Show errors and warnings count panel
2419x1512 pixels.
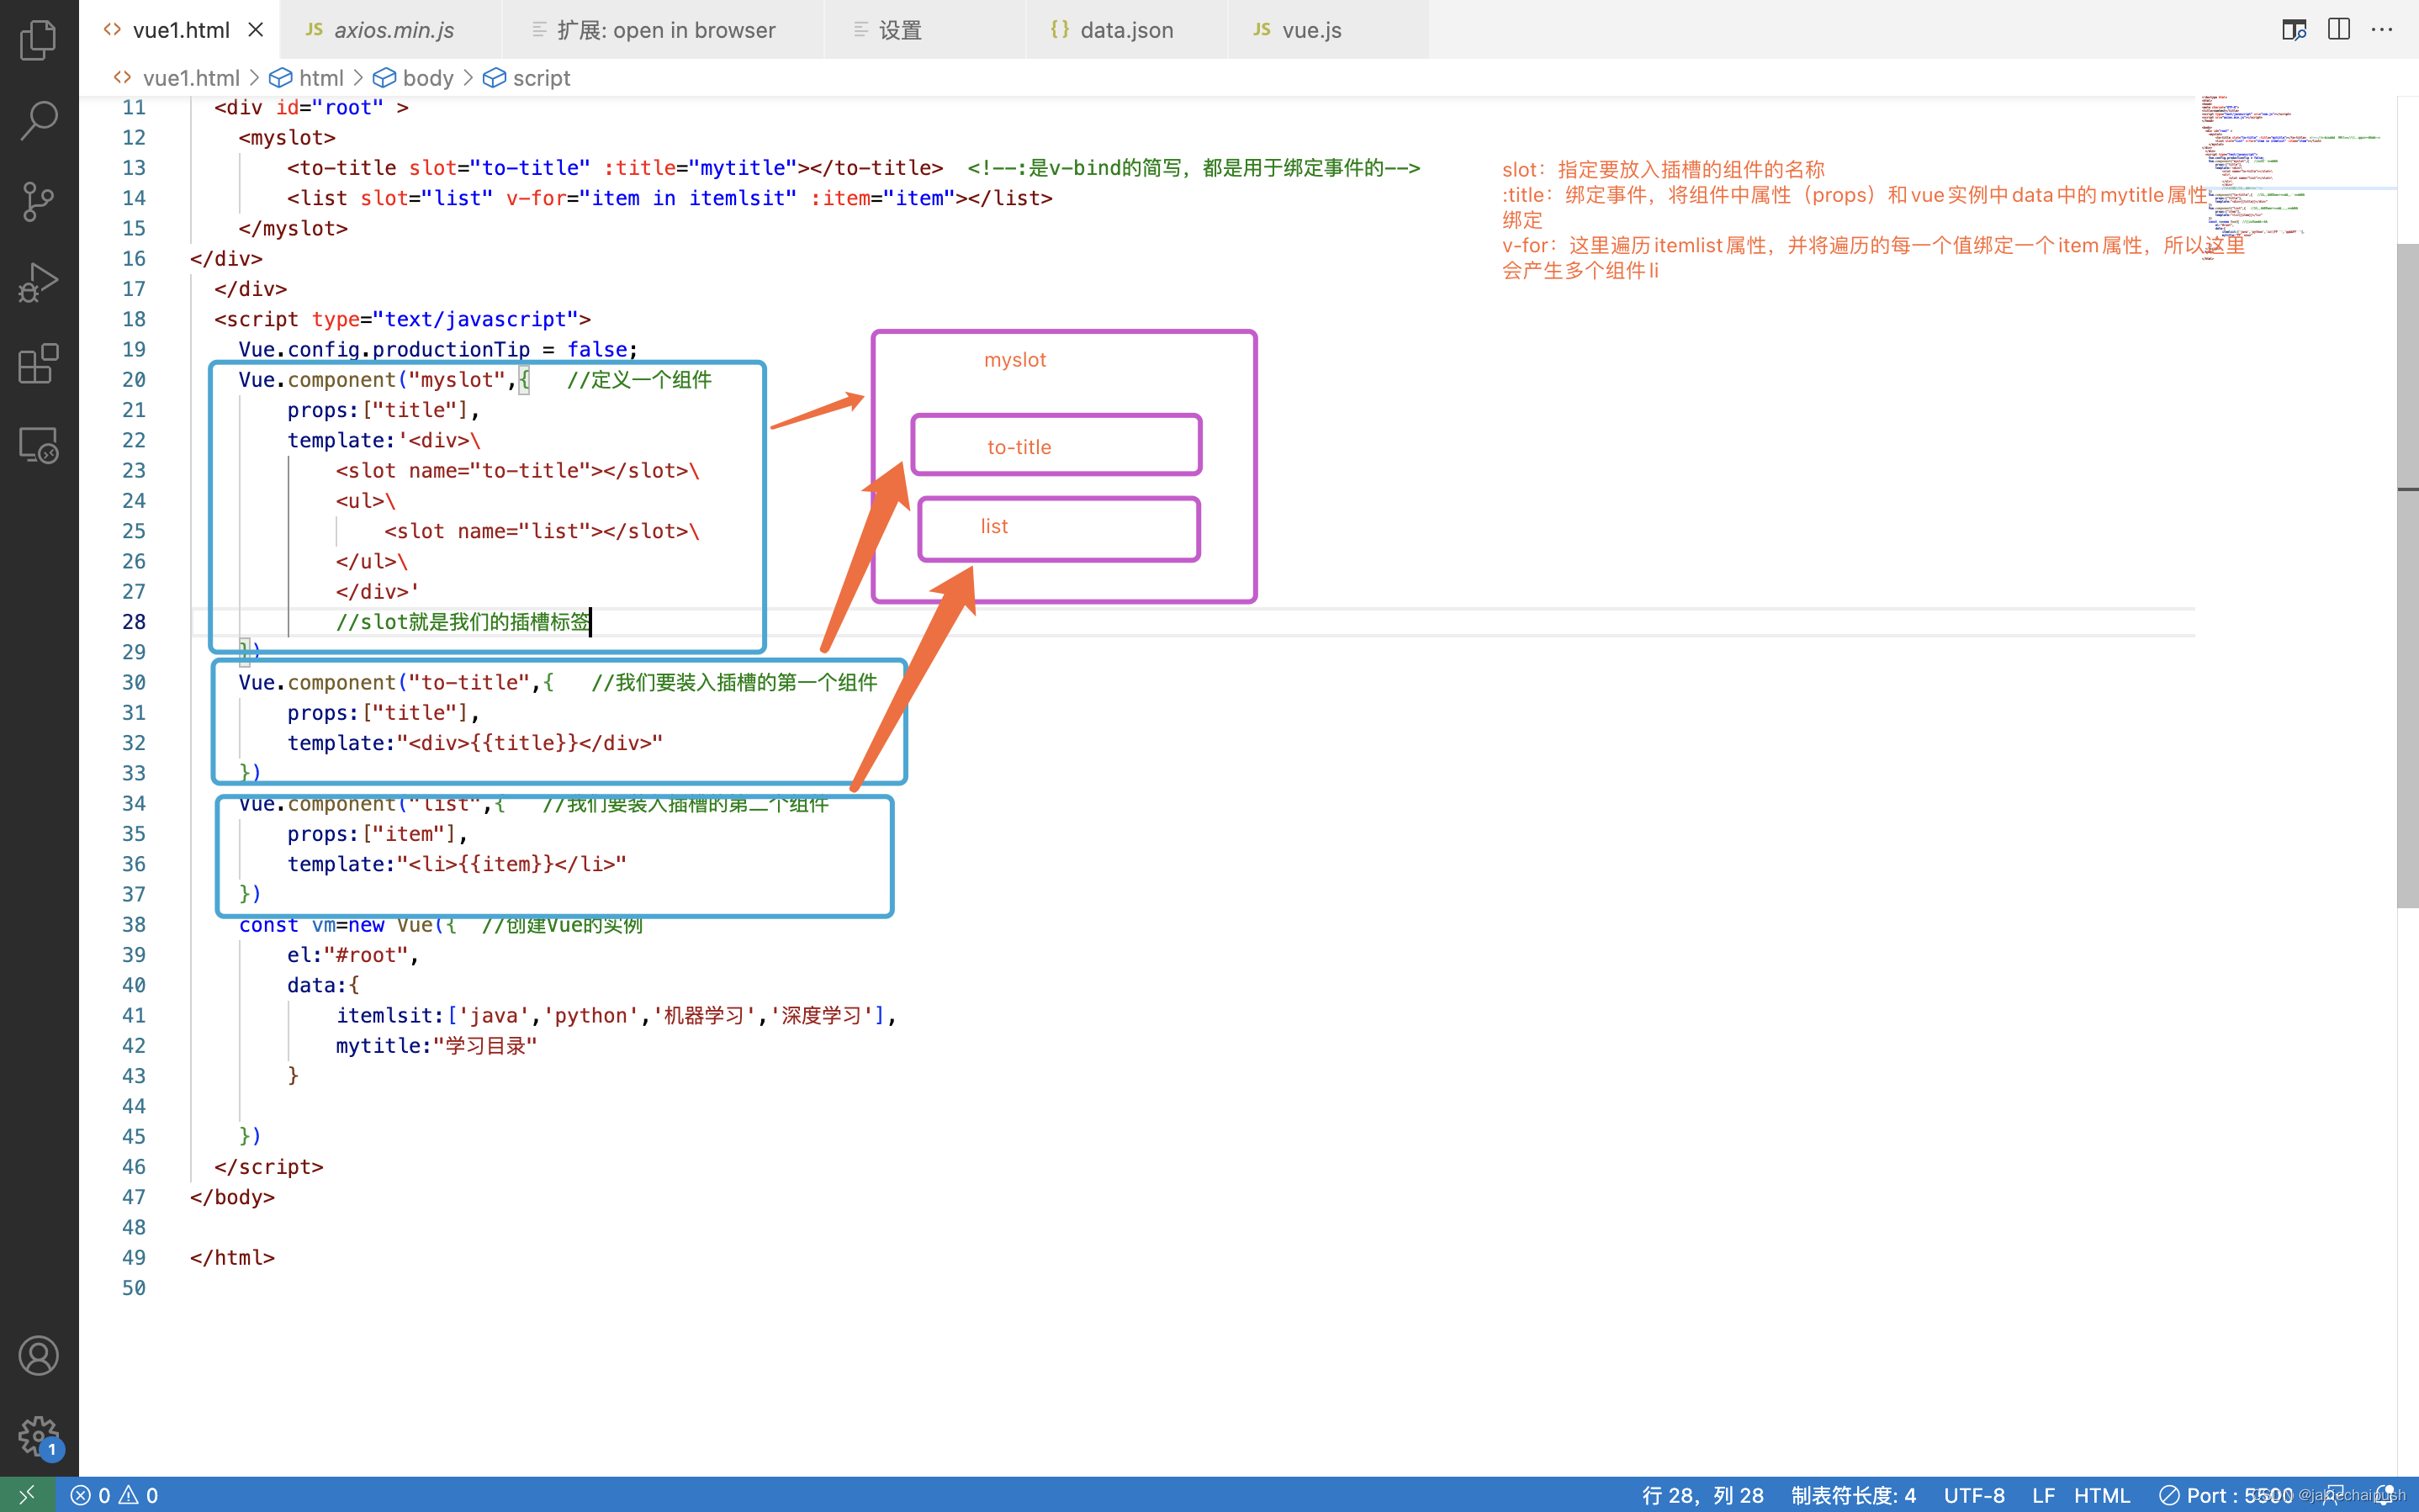[114, 1495]
